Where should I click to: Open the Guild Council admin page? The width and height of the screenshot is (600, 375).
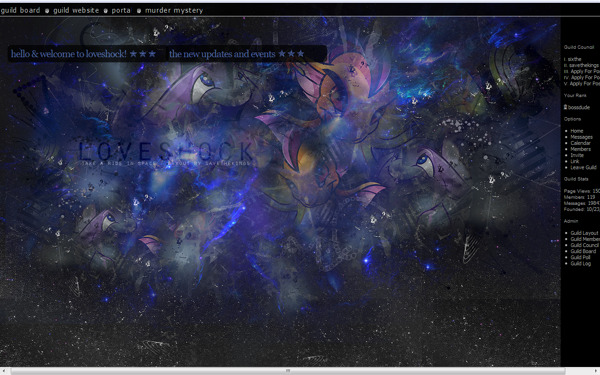[x=585, y=245]
